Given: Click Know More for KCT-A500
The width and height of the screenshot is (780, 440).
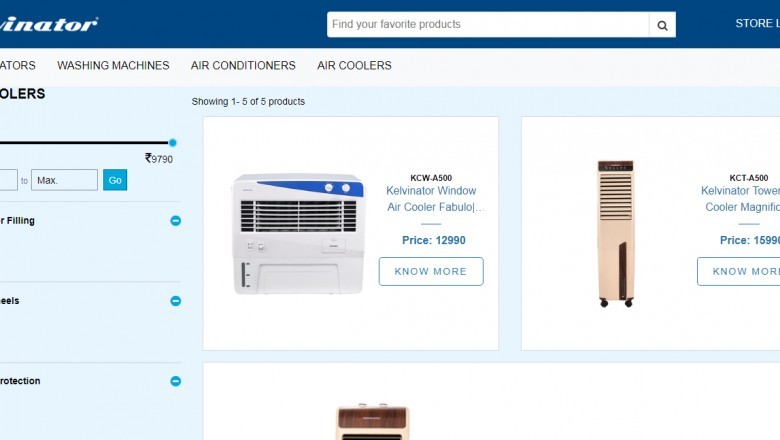Looking at the screenshot, I should pos(739,271).
